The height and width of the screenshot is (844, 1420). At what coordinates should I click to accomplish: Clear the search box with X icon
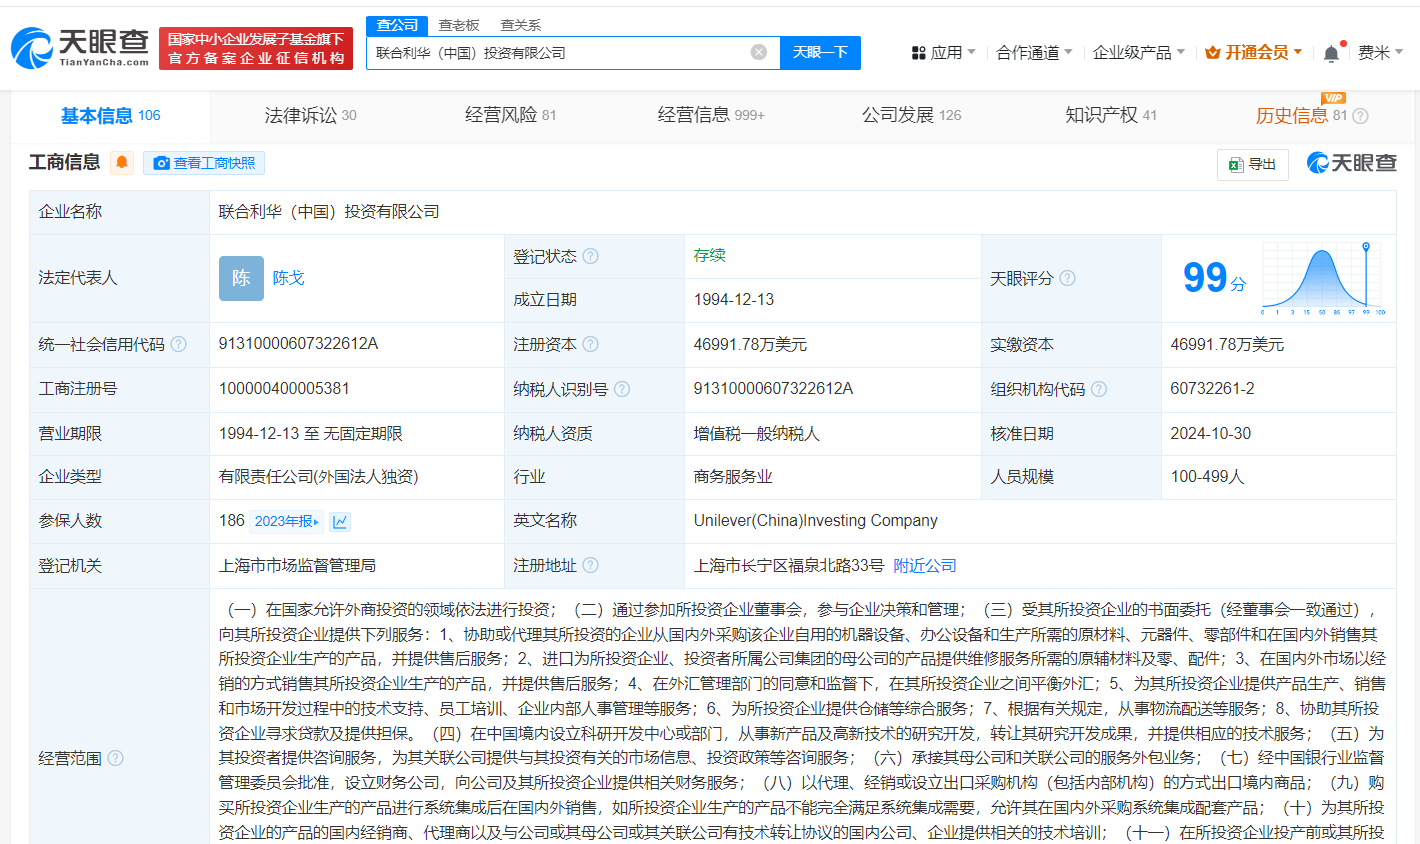pyautogui.click(x=759, y=52)
